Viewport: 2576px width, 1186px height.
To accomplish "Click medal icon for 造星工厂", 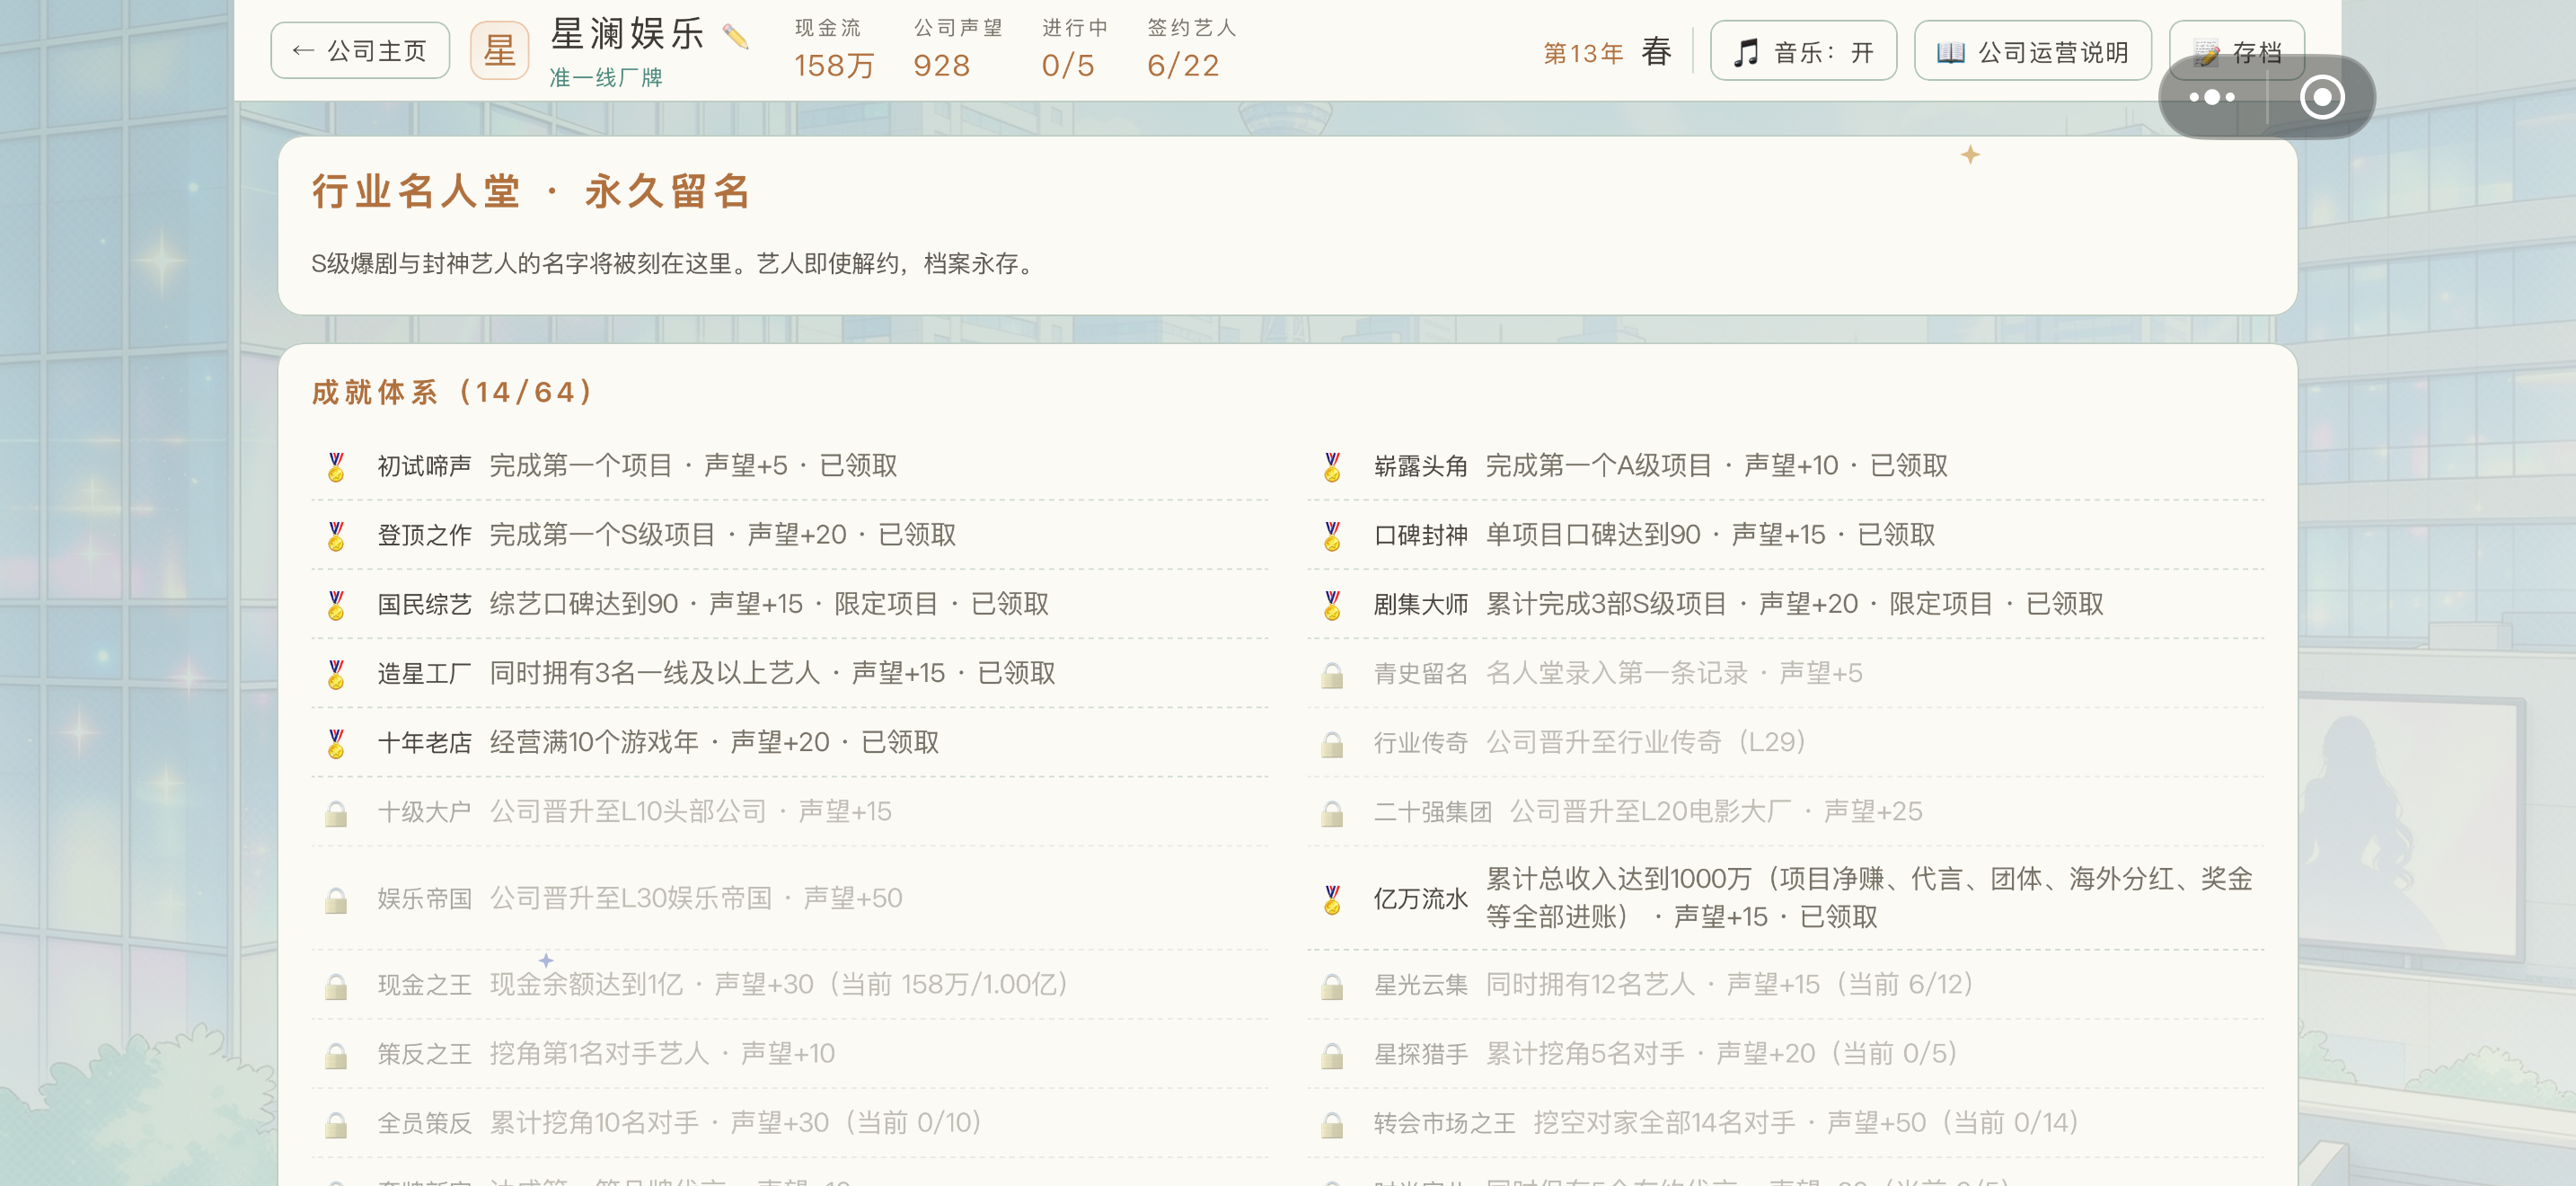I will point(336,673).
